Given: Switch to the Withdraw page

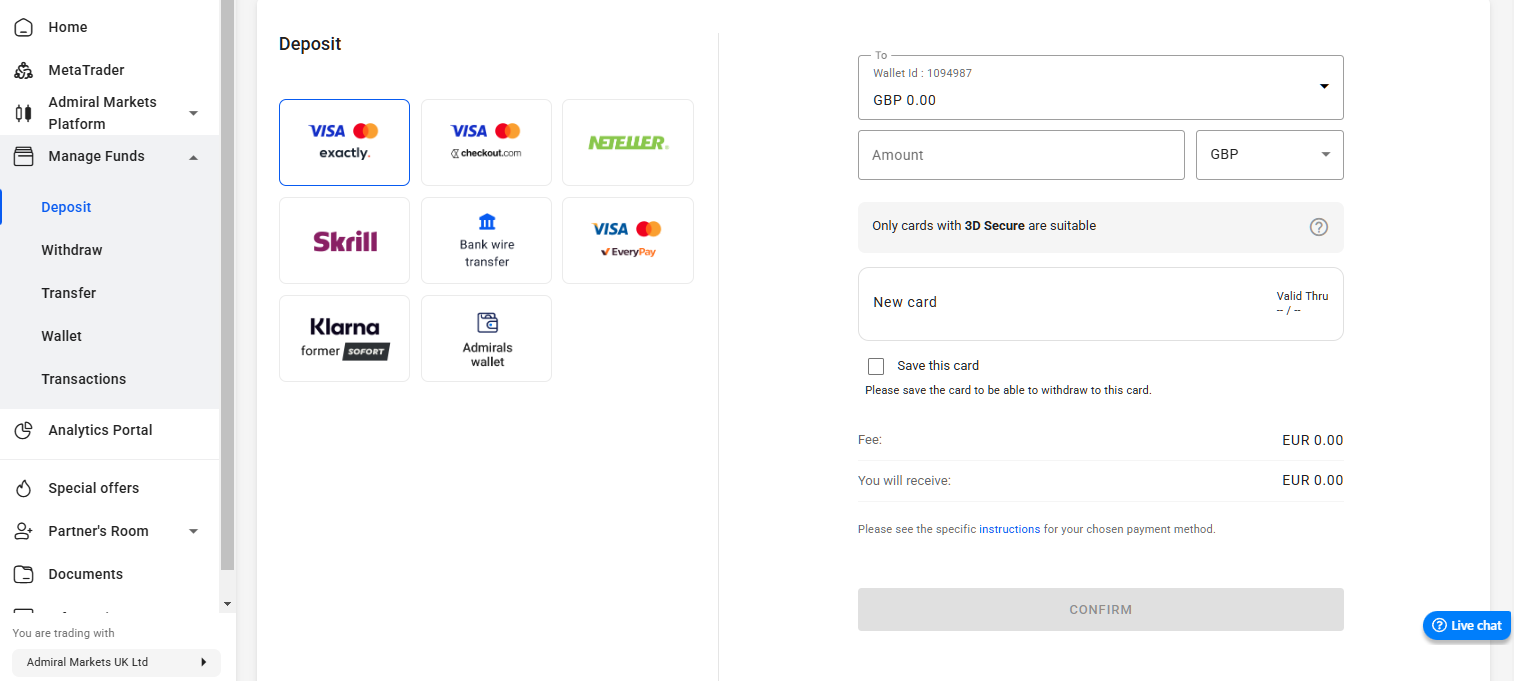Looking at the screenshot, I should [x=71, y=250].
